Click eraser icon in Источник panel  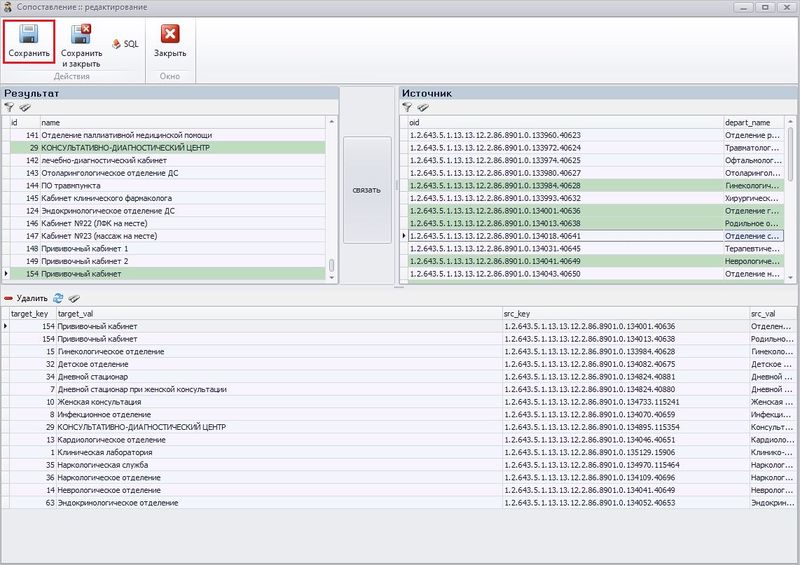point(423,106)
